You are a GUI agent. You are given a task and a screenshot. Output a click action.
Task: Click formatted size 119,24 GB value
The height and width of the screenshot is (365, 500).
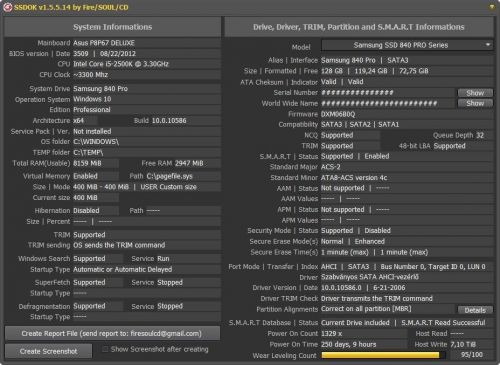371,71
